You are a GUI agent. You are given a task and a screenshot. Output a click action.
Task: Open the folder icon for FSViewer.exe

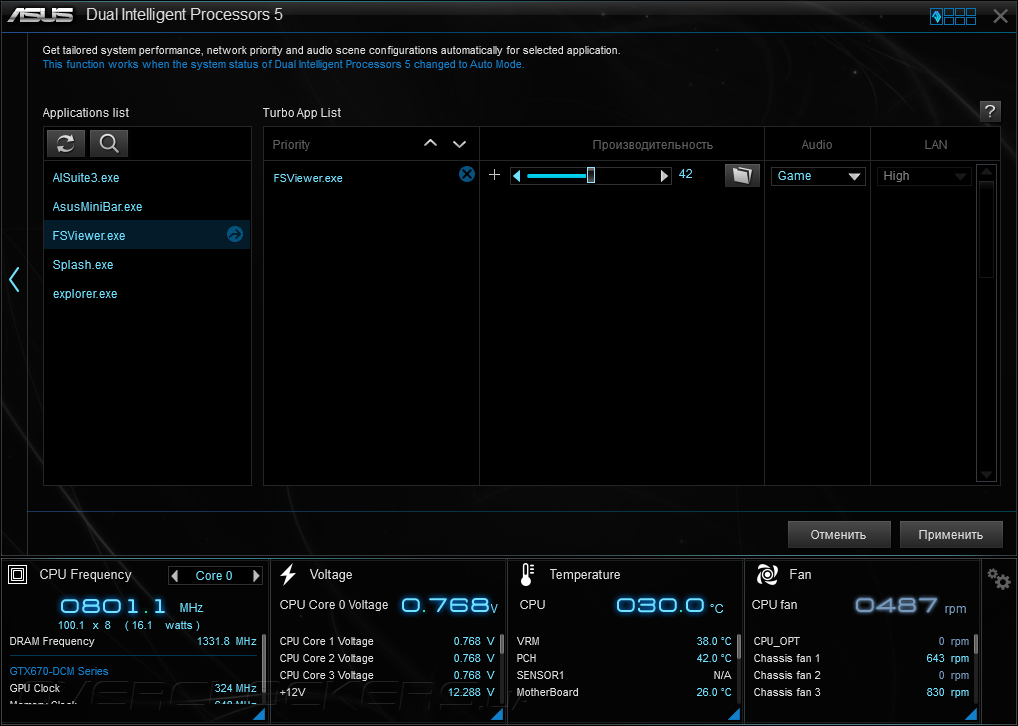pos(742,175)
